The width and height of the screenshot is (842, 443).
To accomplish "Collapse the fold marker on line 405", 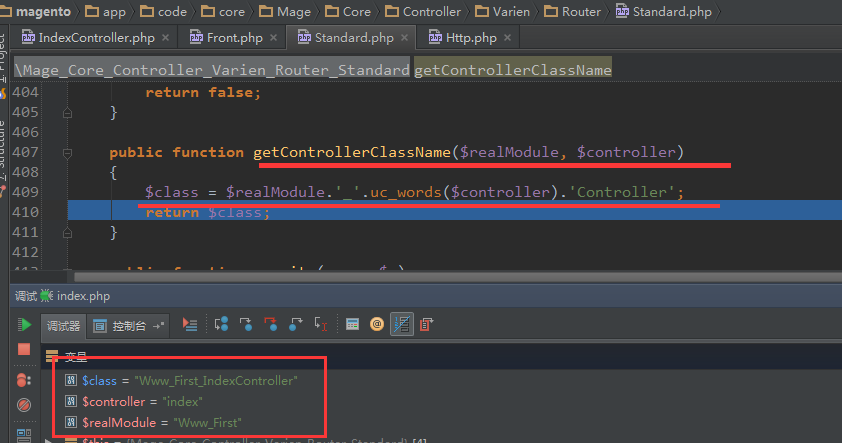I will [x=67, y=113].
